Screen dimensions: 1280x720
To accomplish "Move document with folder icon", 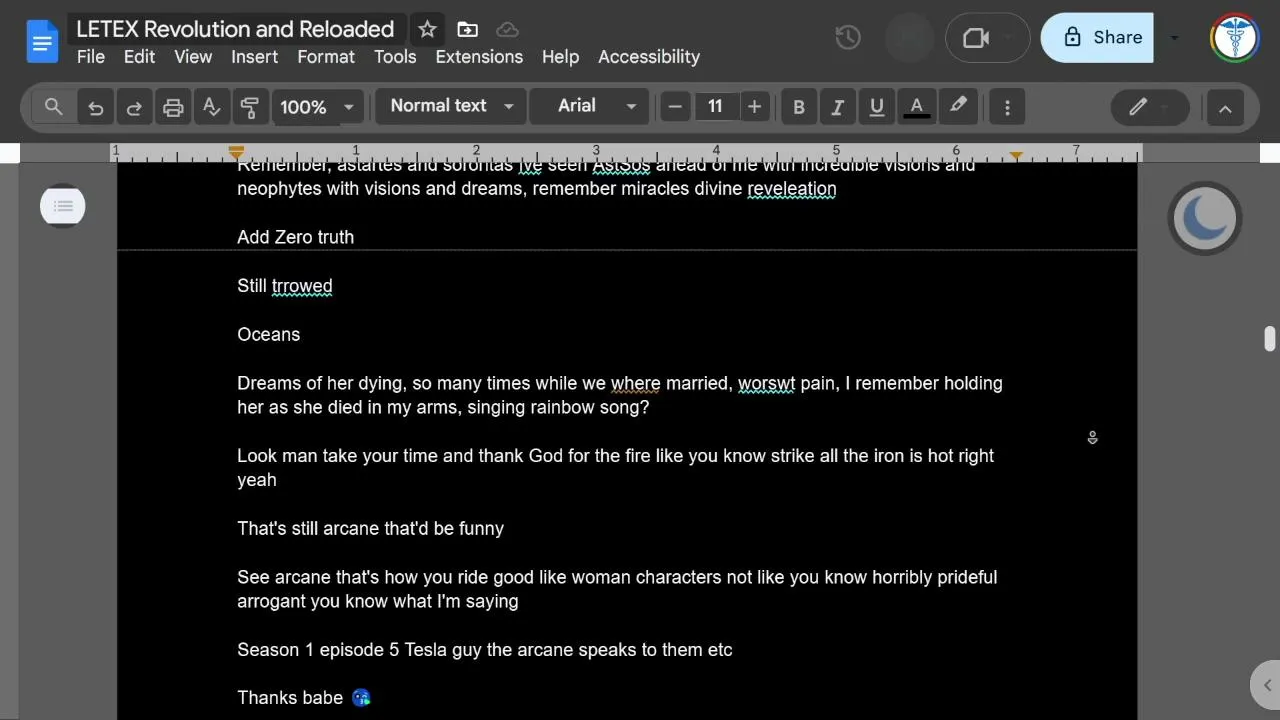I will click(467, 29).
